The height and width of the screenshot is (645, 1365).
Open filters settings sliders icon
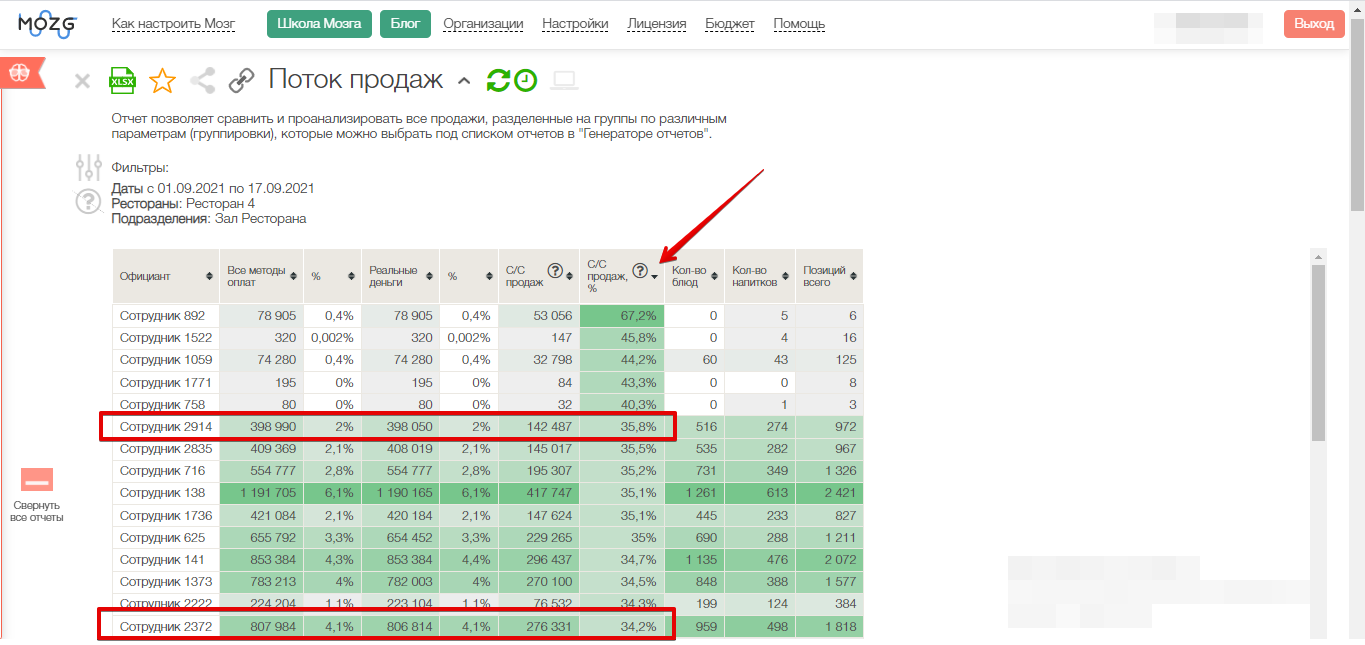89,167
